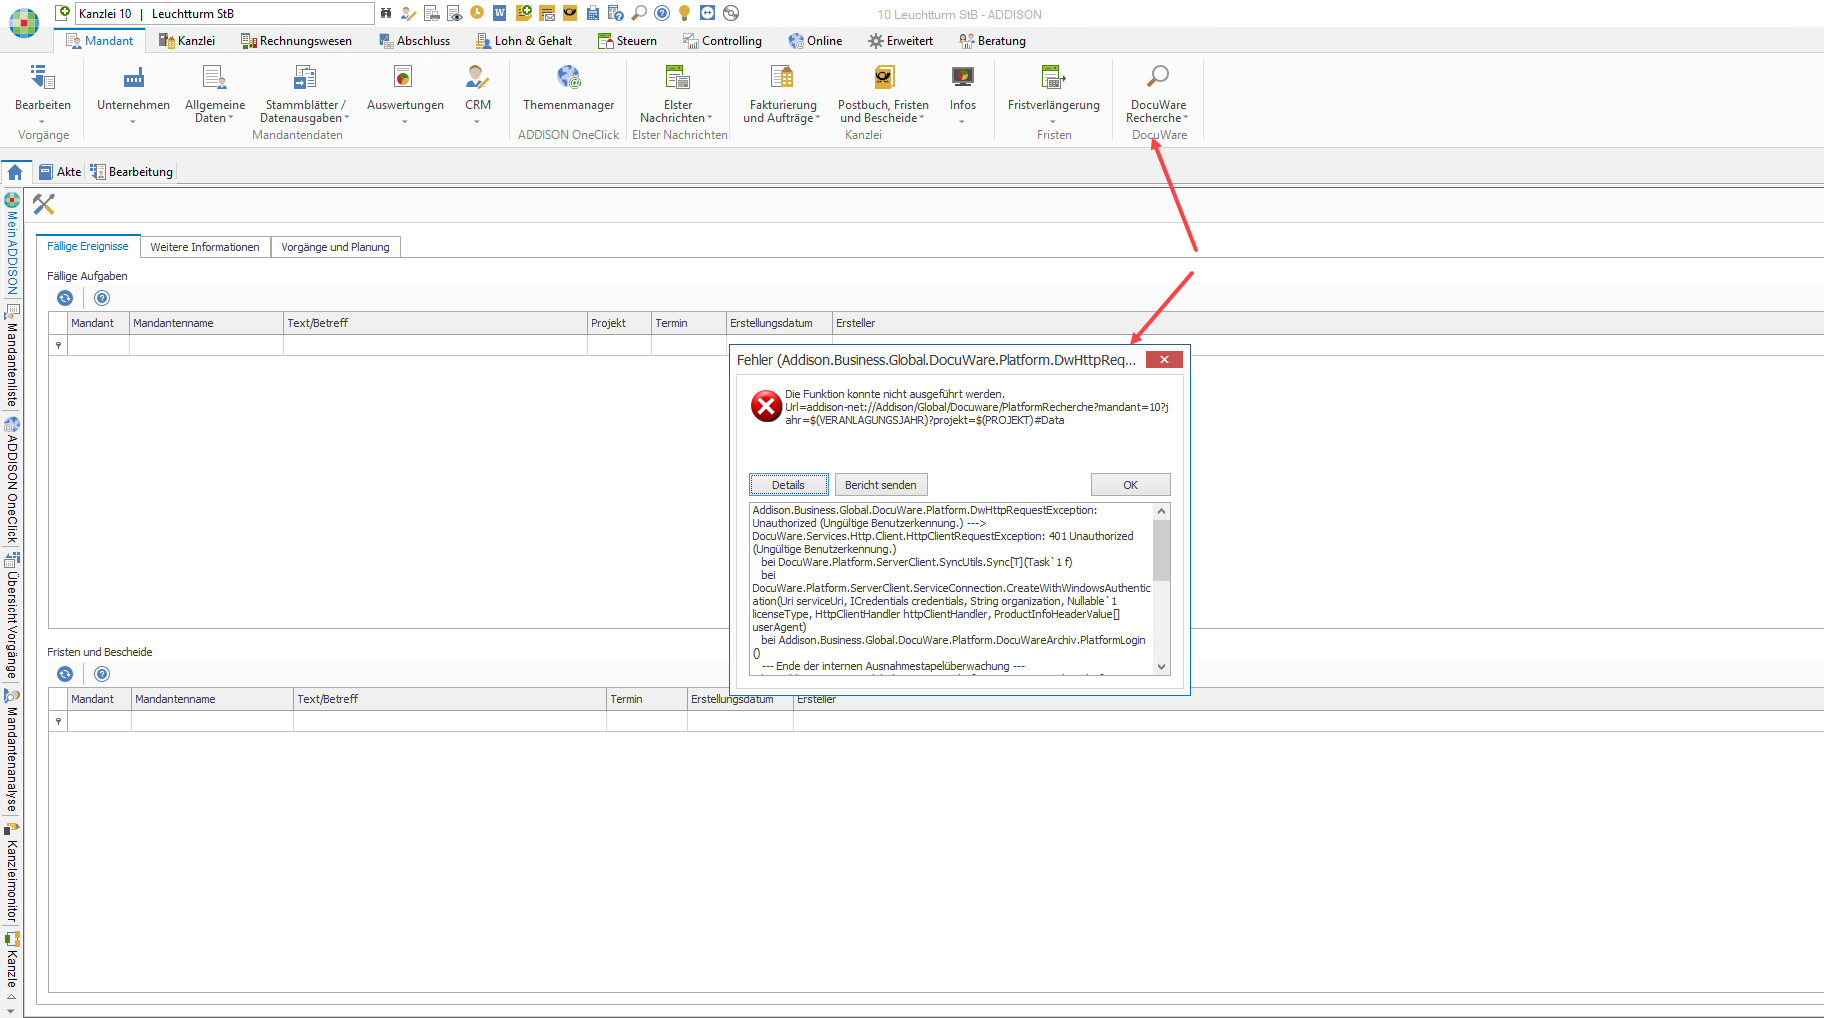Click the binoculars search icon

coord(386,13)
